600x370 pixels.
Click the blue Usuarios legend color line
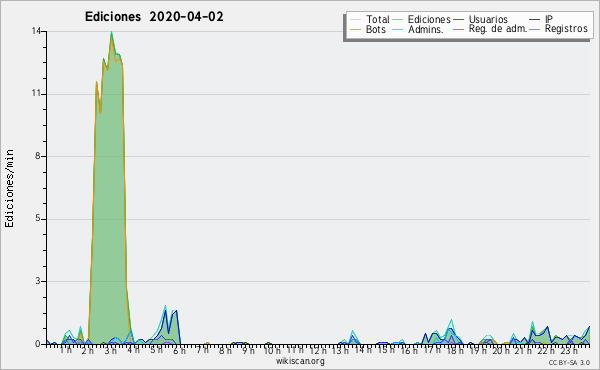(x=458, y=20)
